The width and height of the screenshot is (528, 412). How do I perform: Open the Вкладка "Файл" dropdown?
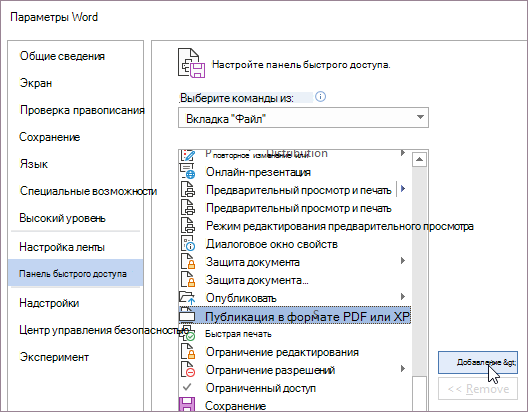(x=303, y=117)
